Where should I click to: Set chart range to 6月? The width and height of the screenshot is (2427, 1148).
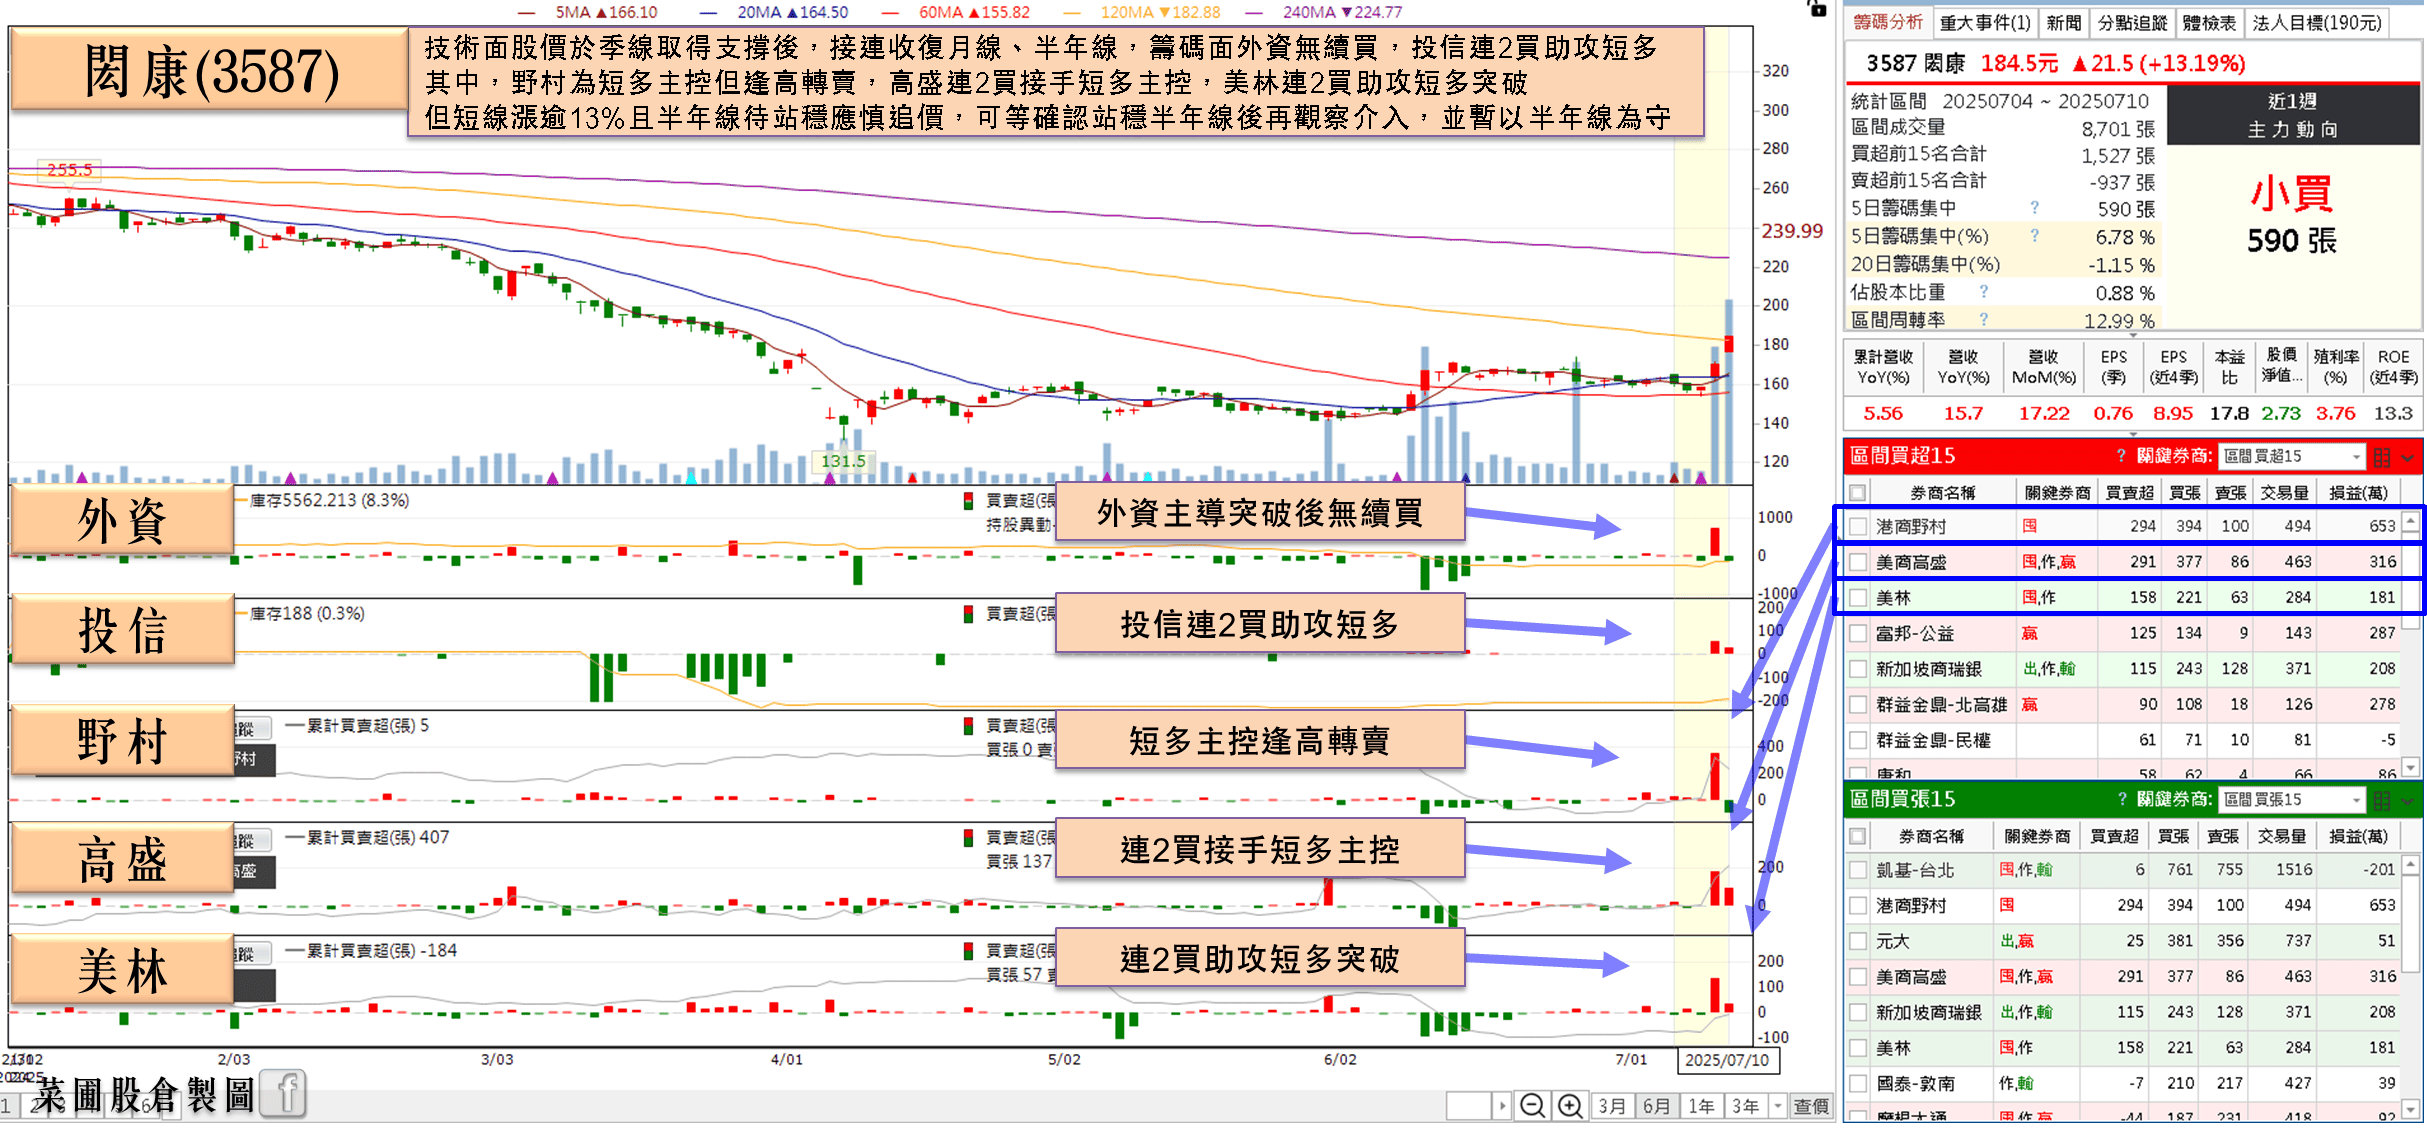[x=1656, y=1106]
